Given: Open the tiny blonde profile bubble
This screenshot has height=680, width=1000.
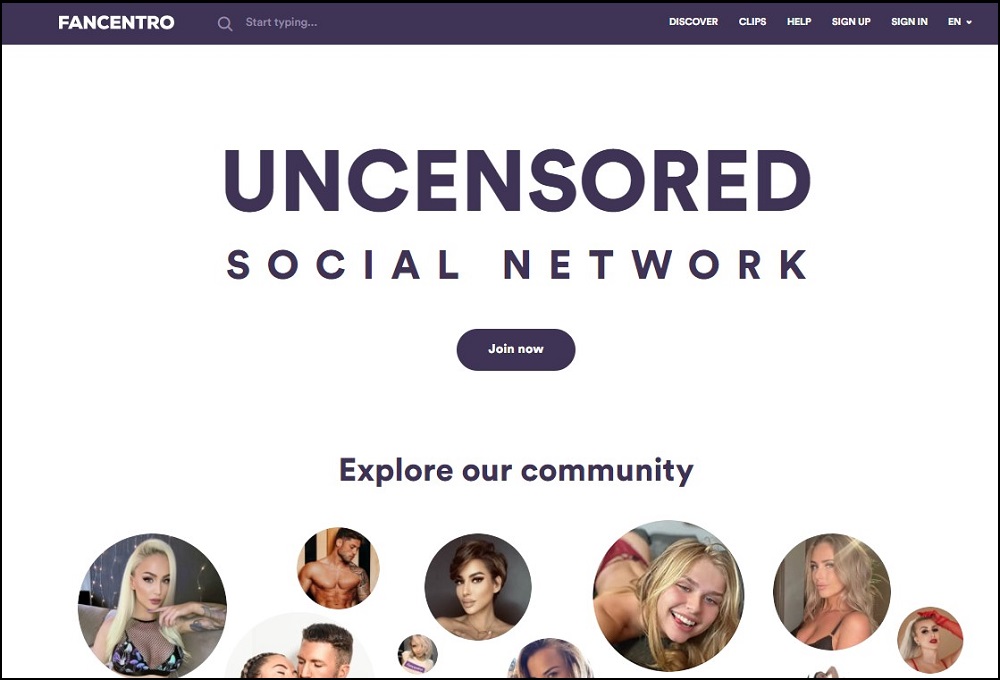Looking at the screenshot, I should (418, 654).
